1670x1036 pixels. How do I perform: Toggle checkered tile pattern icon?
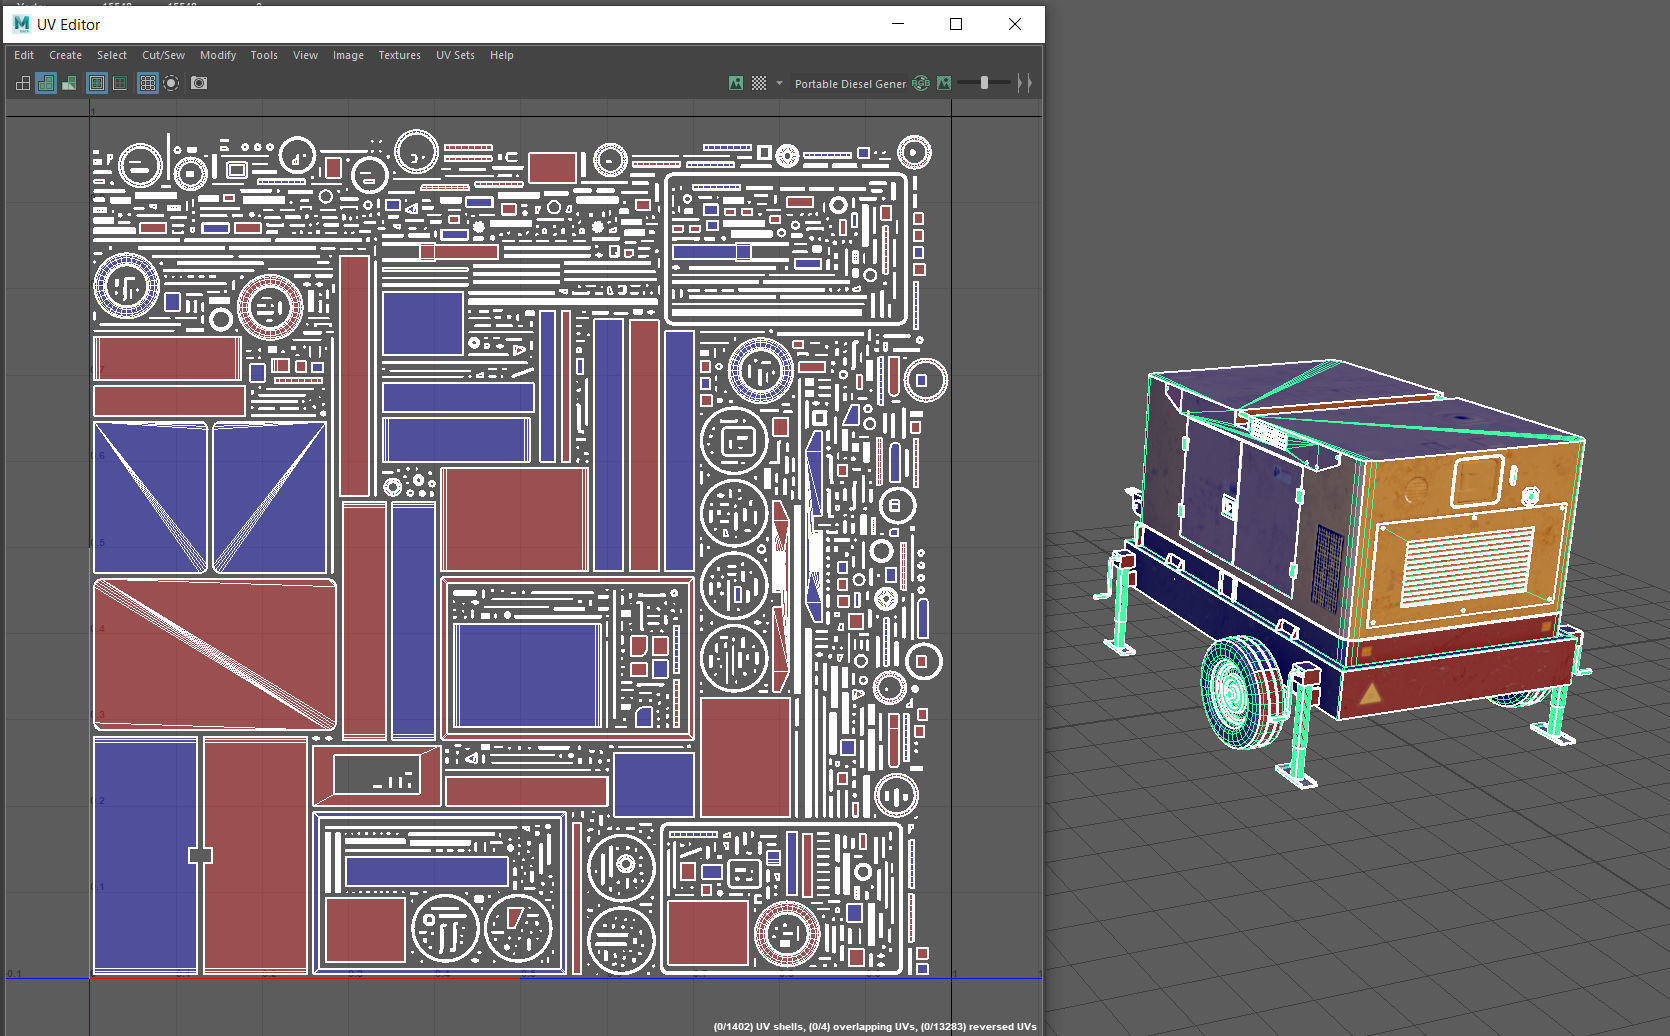(x=759, y=83)
